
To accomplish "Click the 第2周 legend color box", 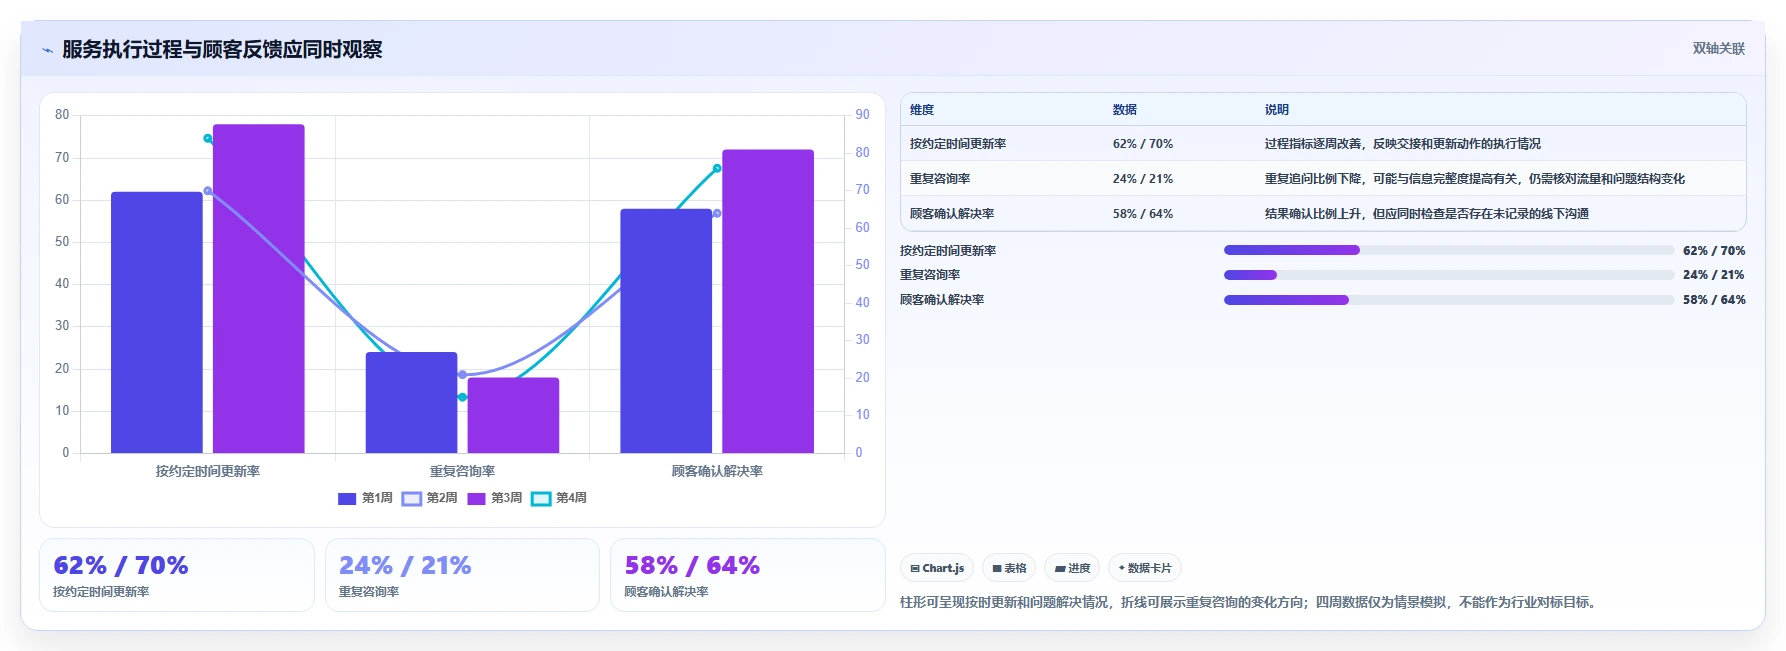I will coord(412,498).
